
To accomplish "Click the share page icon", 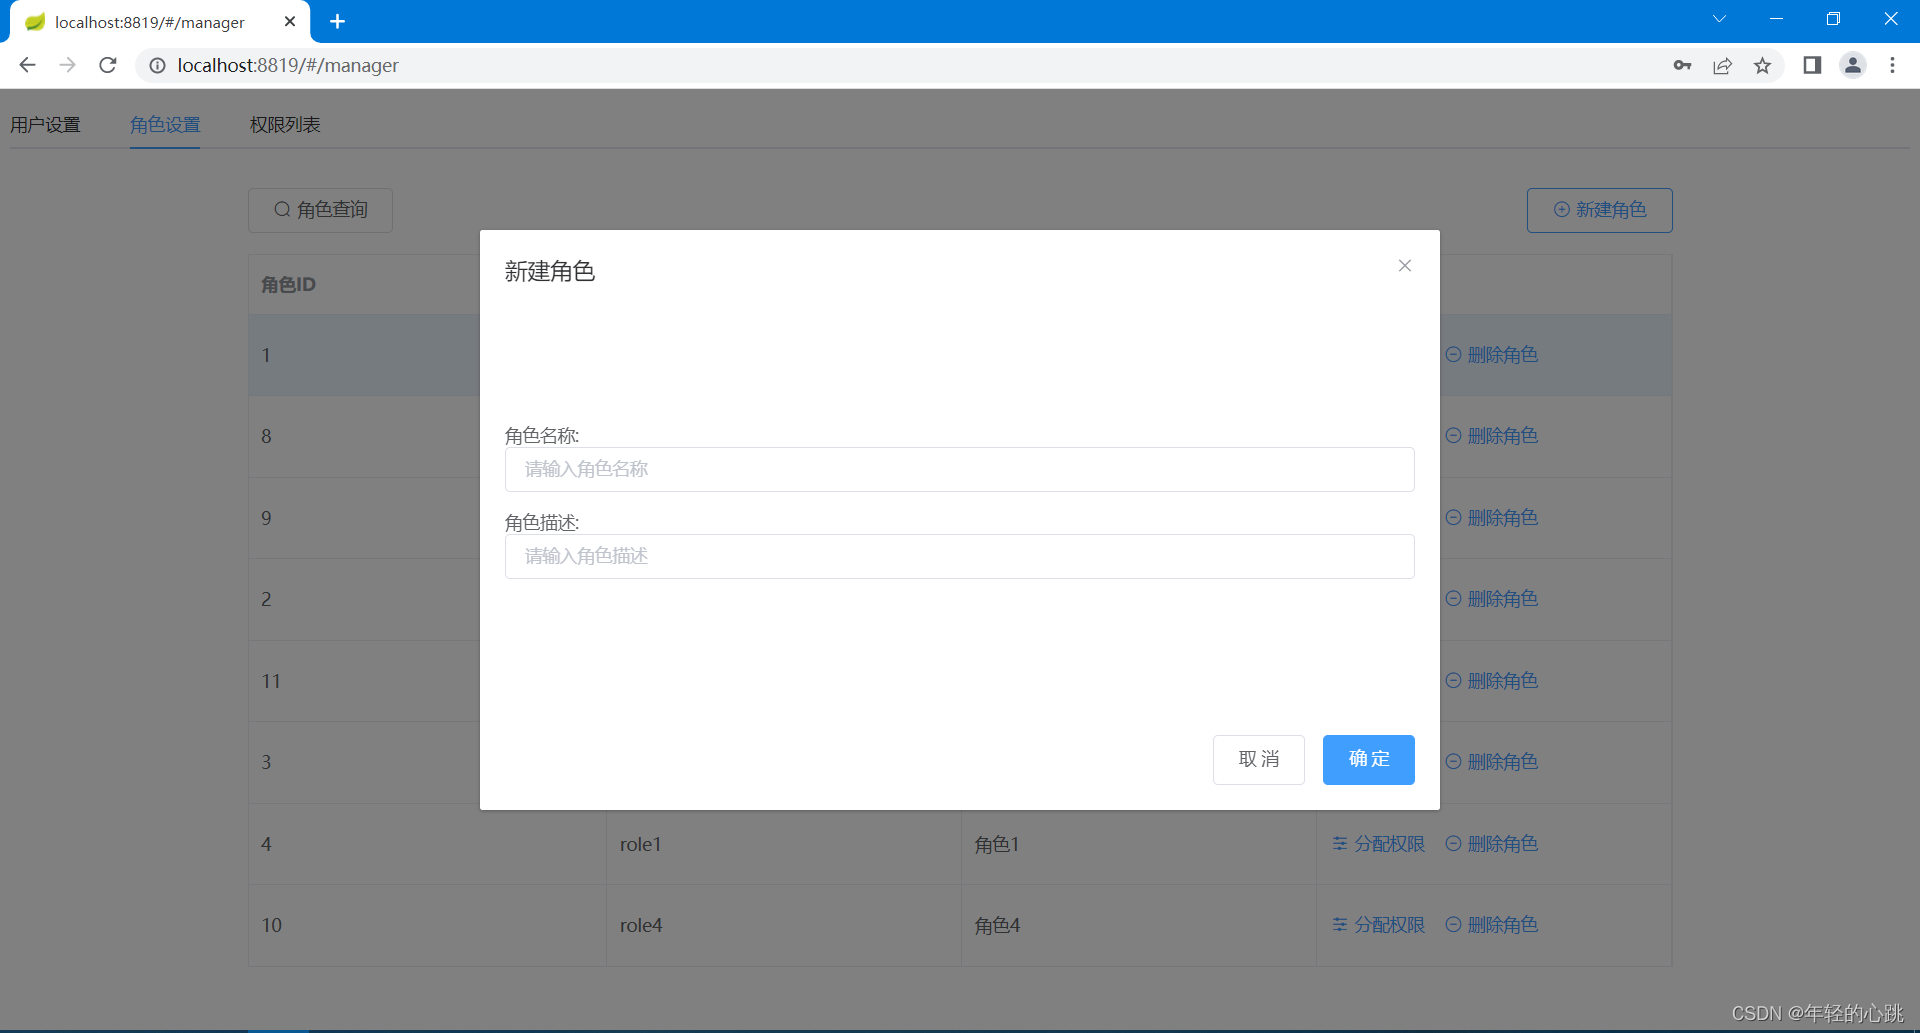I will coord(1722,65).
